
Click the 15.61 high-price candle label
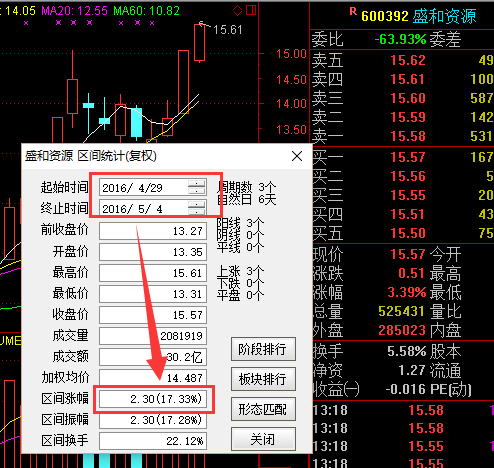pyautogui.click(x=227, y=30)
